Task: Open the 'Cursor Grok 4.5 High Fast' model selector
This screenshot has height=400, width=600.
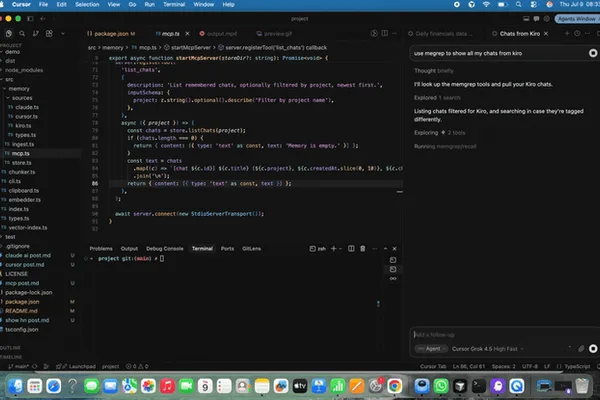Action: click(488, 349)
